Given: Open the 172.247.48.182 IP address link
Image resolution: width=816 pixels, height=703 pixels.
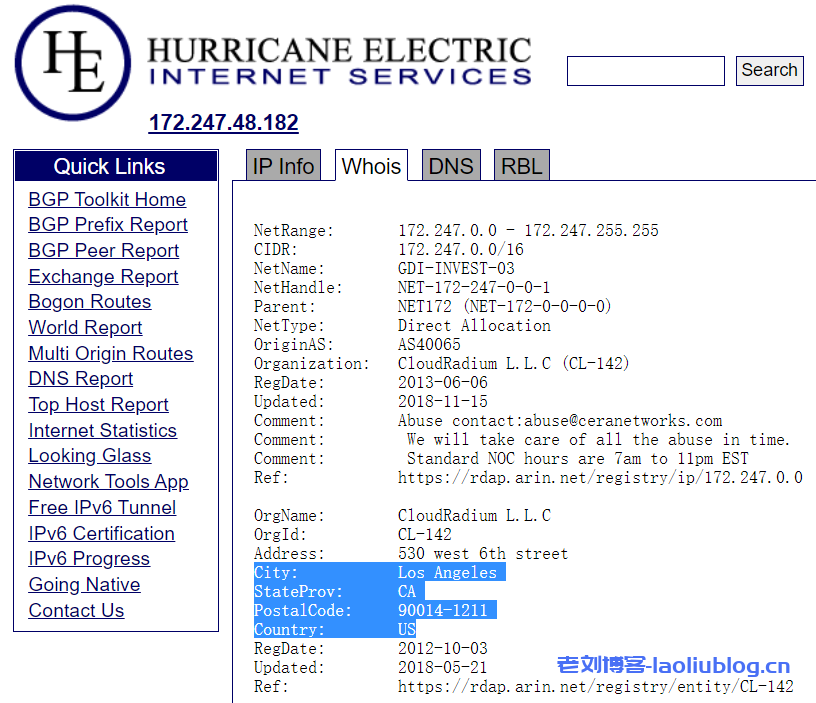Looking at the screenshot, I should [x=223, y=123].
